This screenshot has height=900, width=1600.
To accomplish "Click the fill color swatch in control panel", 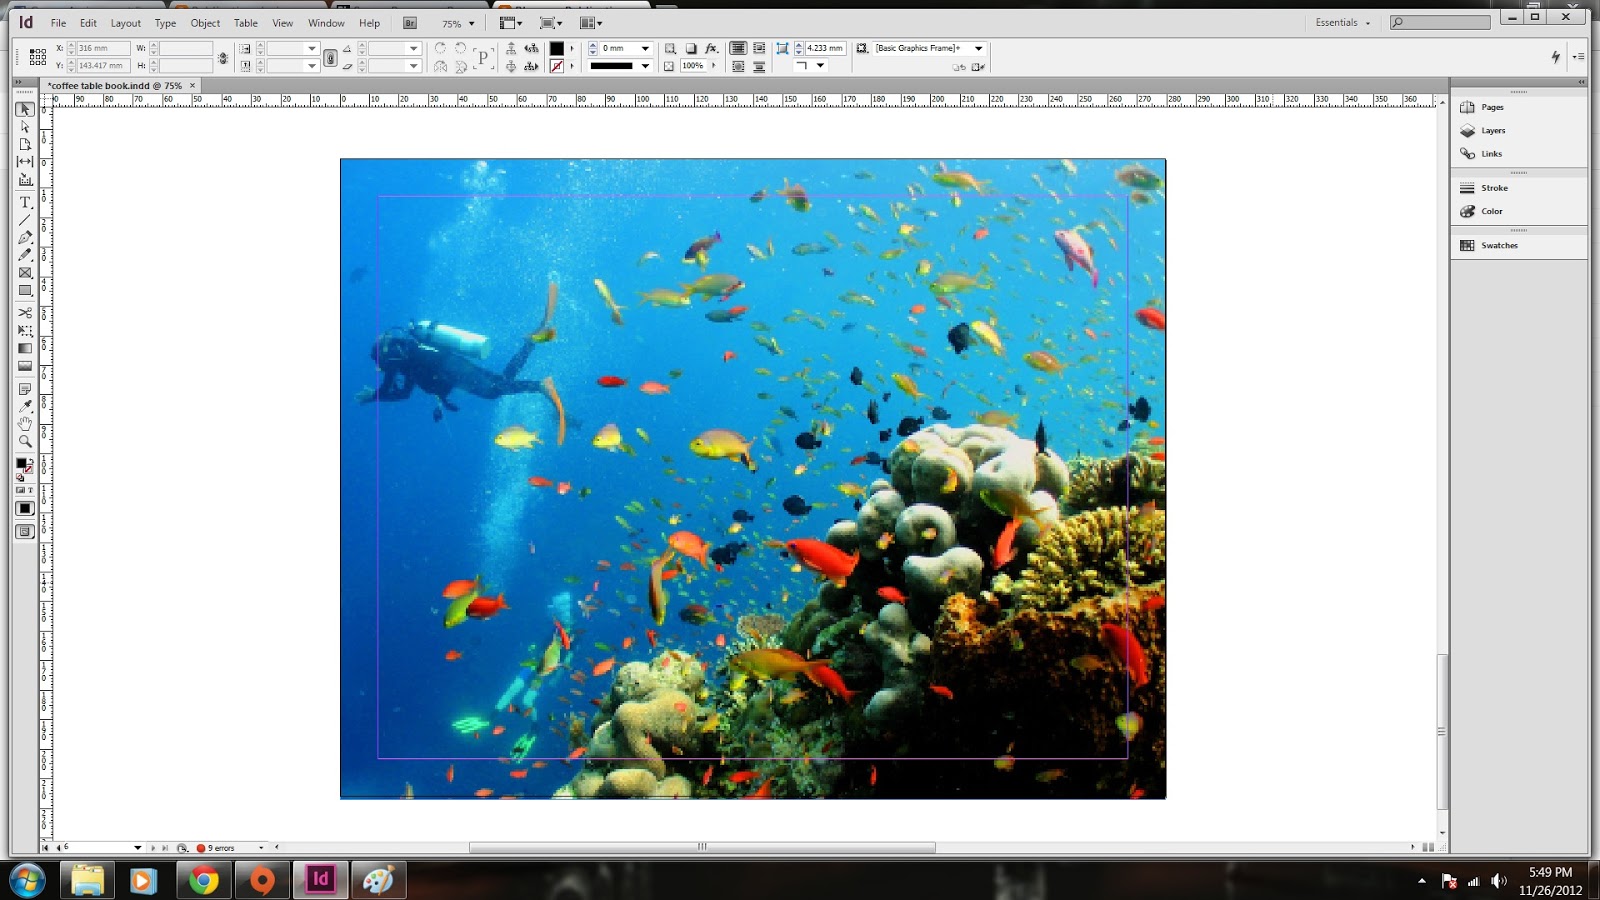I will 557,48.
